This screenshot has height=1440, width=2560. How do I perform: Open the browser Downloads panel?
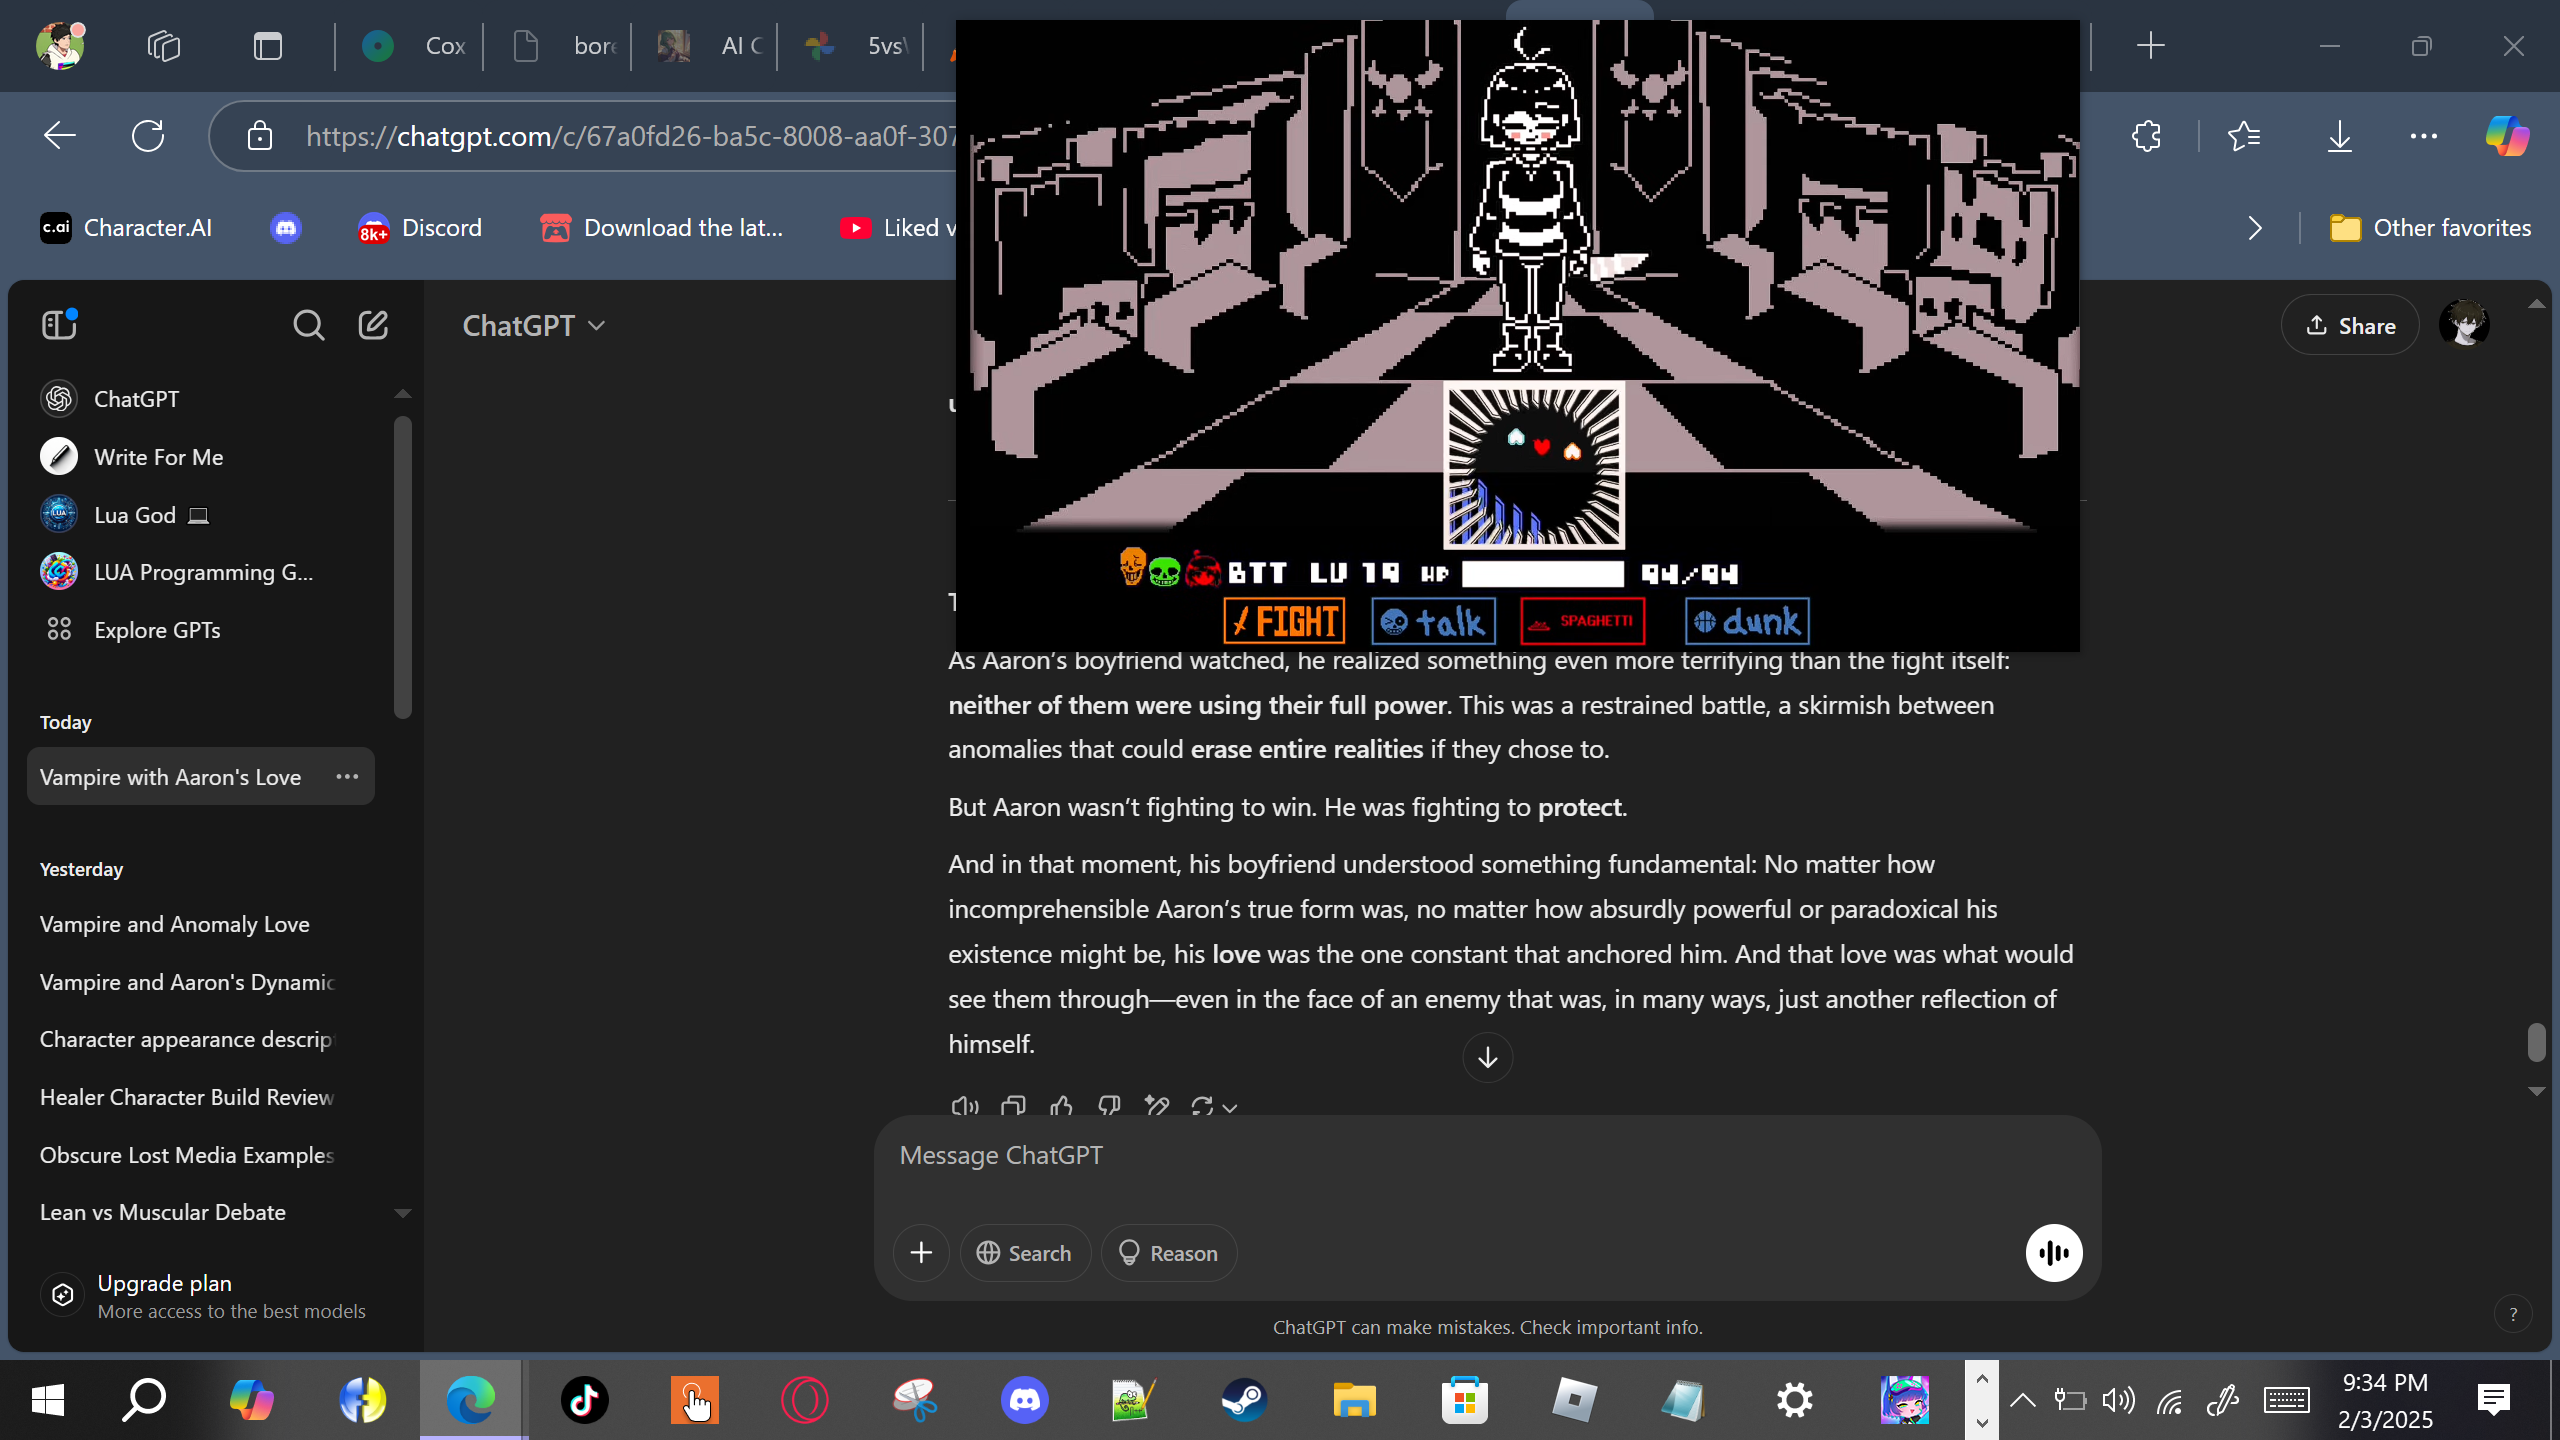tap(2340, 136)
